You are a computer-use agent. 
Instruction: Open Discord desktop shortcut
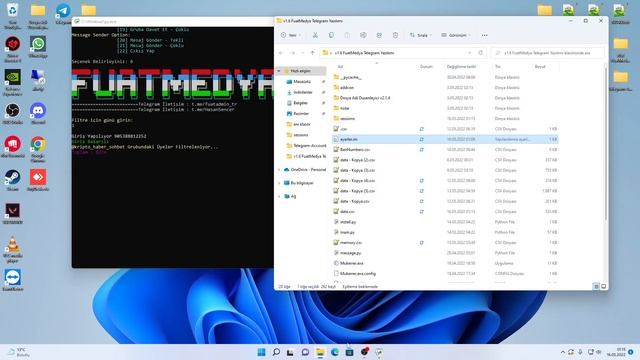(x=38, y=114)
